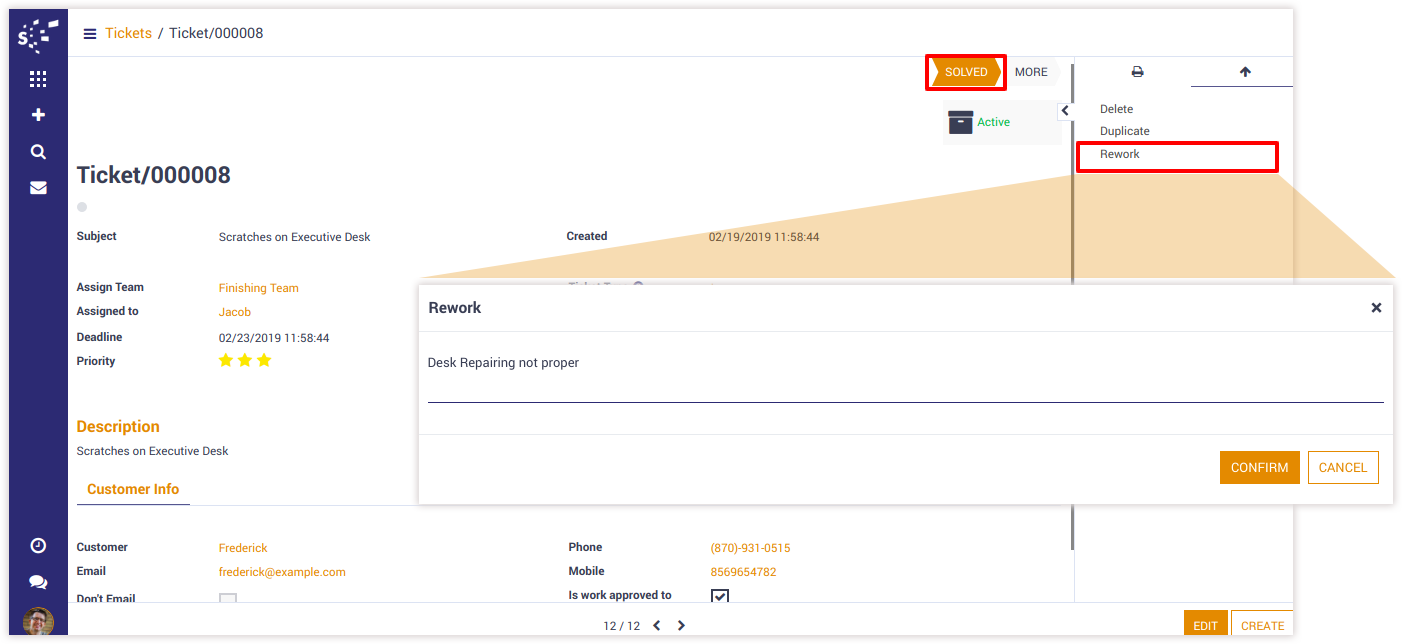This screenshot has height=644, width=1402.
Task: Switch to the Customer Info tab
Action: (133, 489)
